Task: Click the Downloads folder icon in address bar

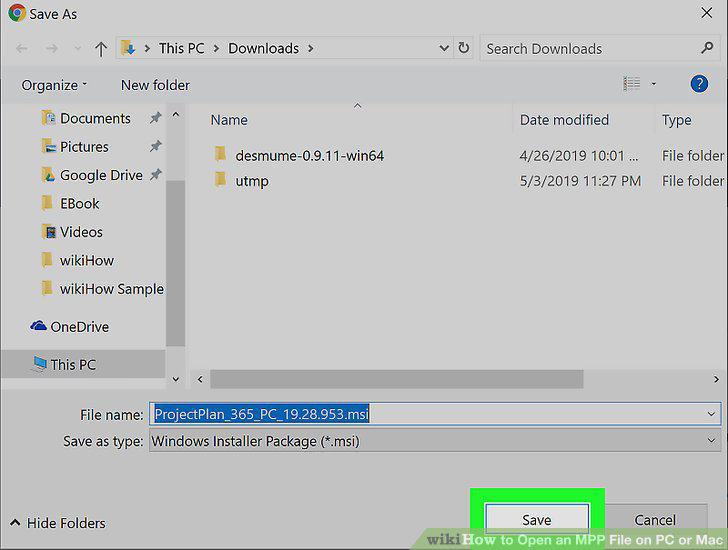Action: point(128,48)
